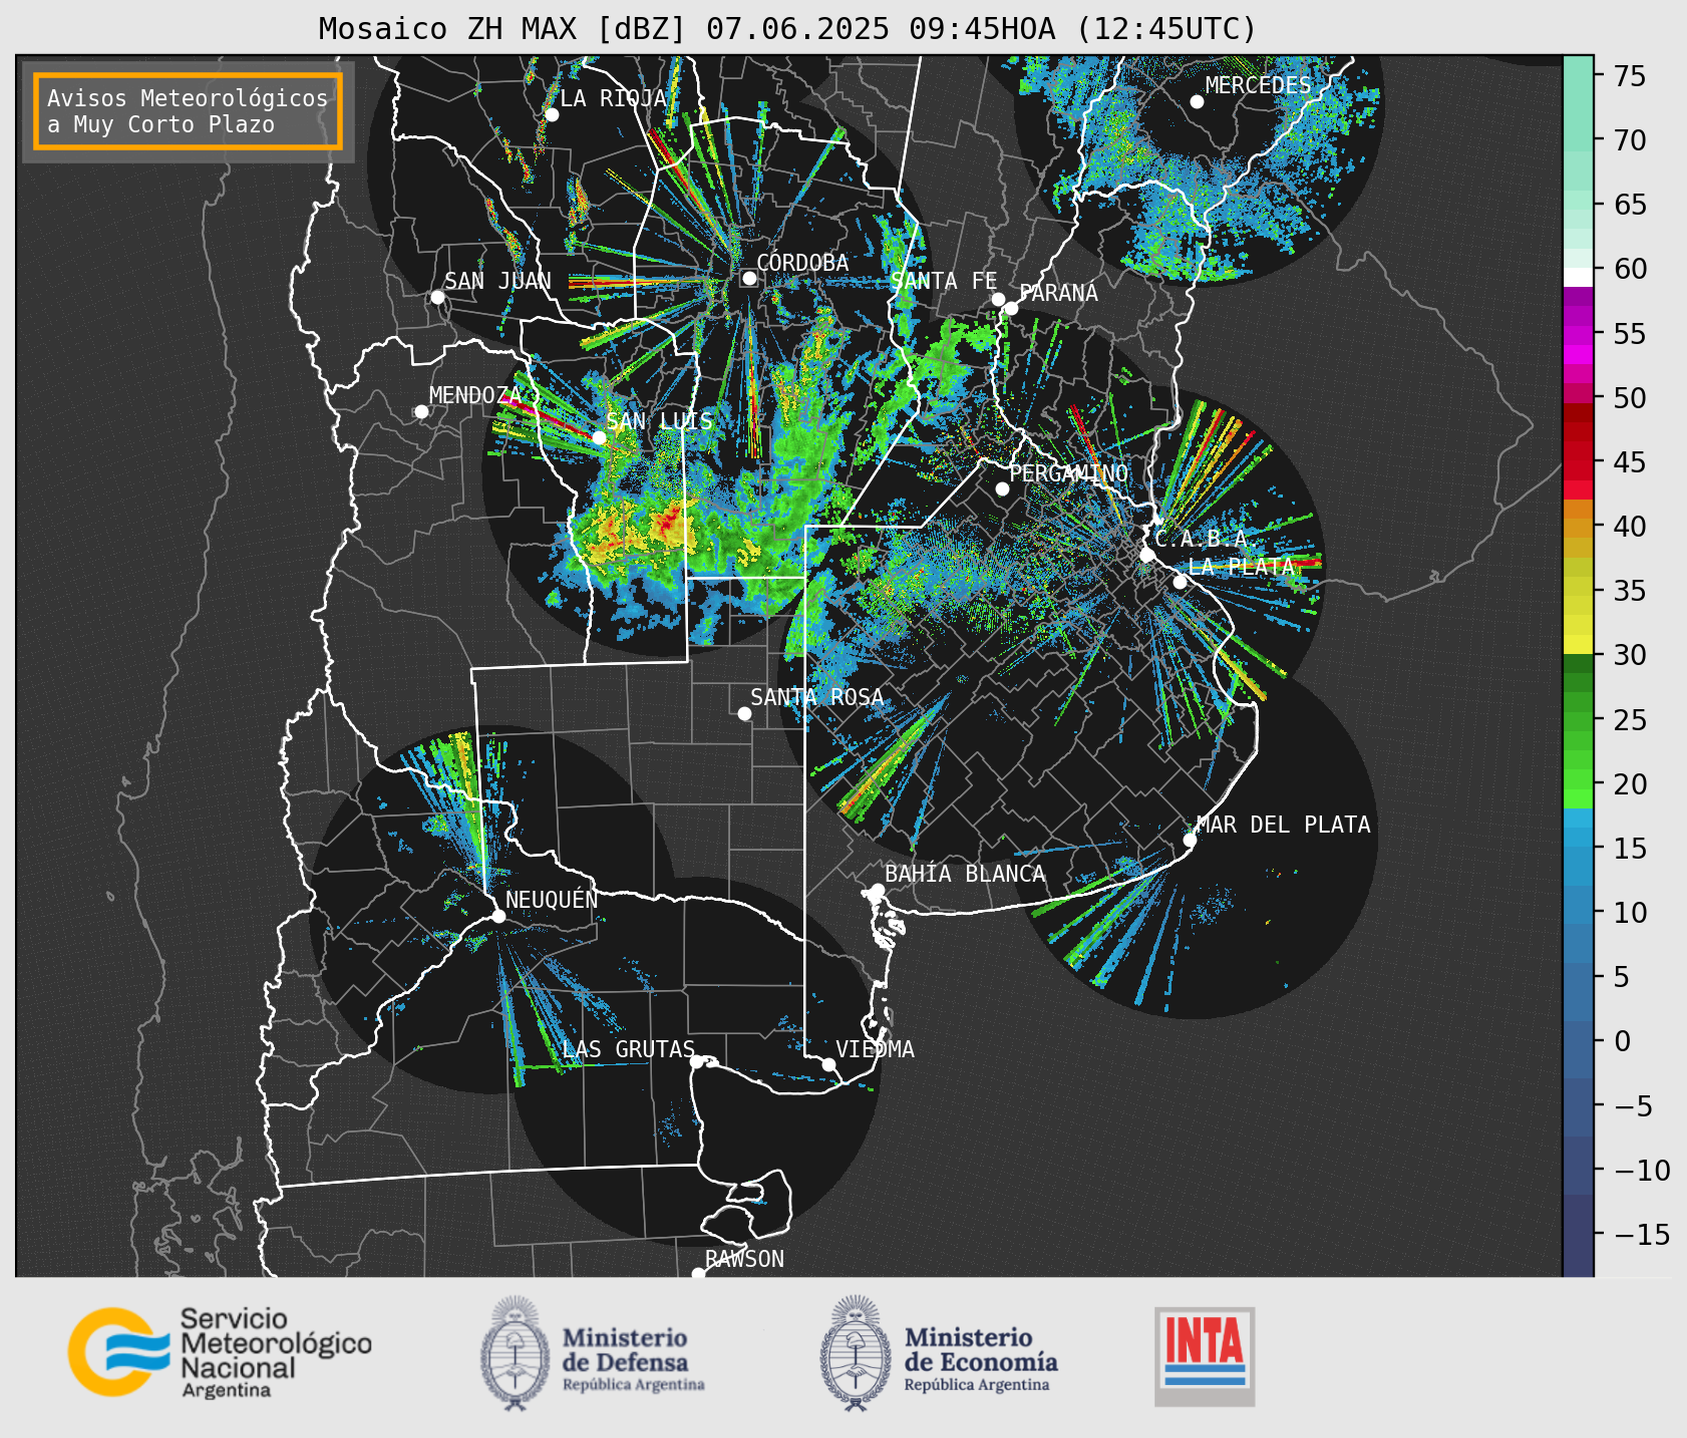Click the Neuquén city marker
Image resolution: width=1687 pixels, height=1438 pixels.
tap(498, 916)
